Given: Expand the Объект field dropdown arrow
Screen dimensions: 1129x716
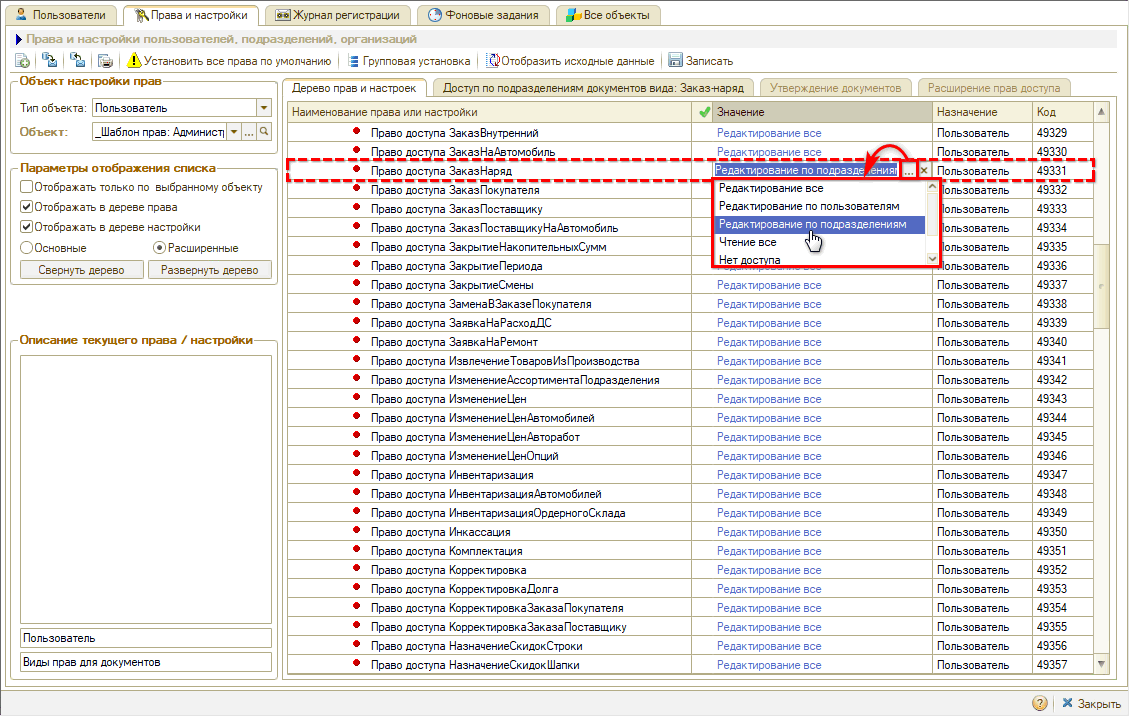Looking at the screenshot, I should pos(234,132).
